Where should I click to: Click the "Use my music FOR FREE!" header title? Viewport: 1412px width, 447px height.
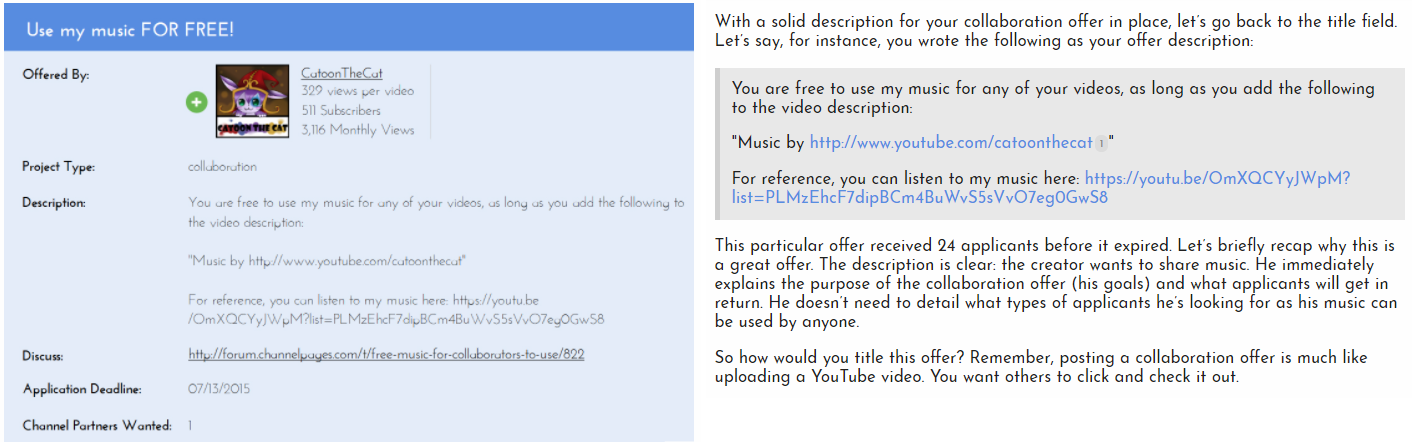pos(130,29)
